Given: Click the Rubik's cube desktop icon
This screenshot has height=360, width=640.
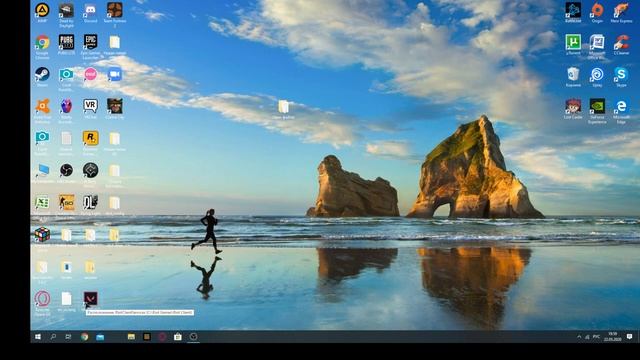Looking at the screenshot, I should coord(42,235).
